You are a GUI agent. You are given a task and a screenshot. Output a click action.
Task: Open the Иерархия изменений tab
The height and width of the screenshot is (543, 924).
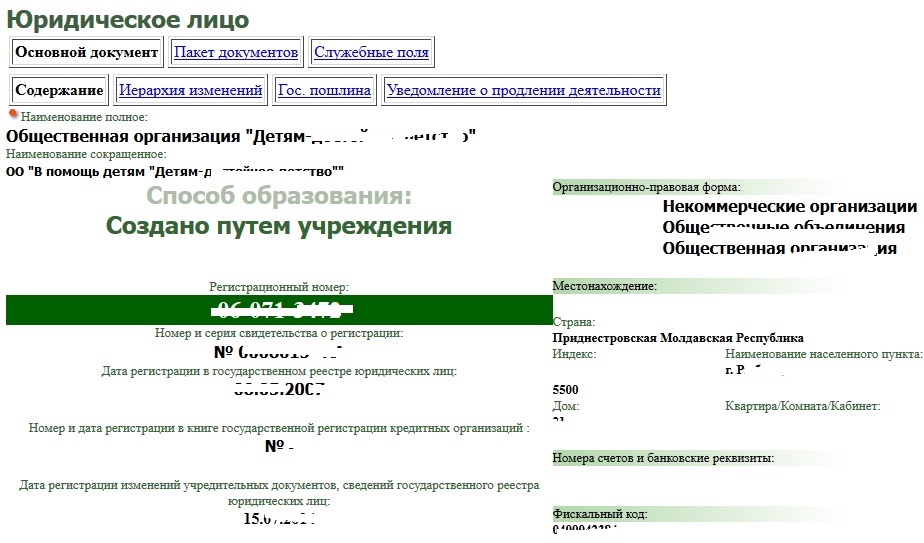click(x=190, y=90)
